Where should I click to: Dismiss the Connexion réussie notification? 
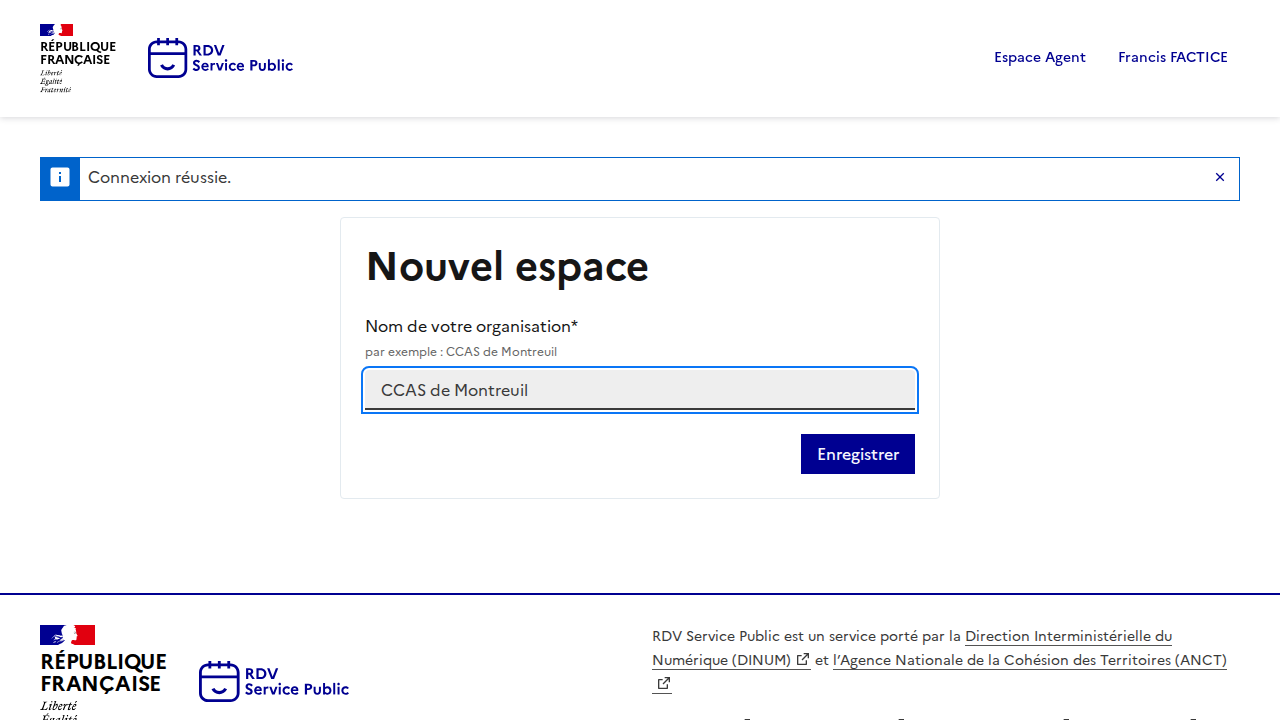1219,177
